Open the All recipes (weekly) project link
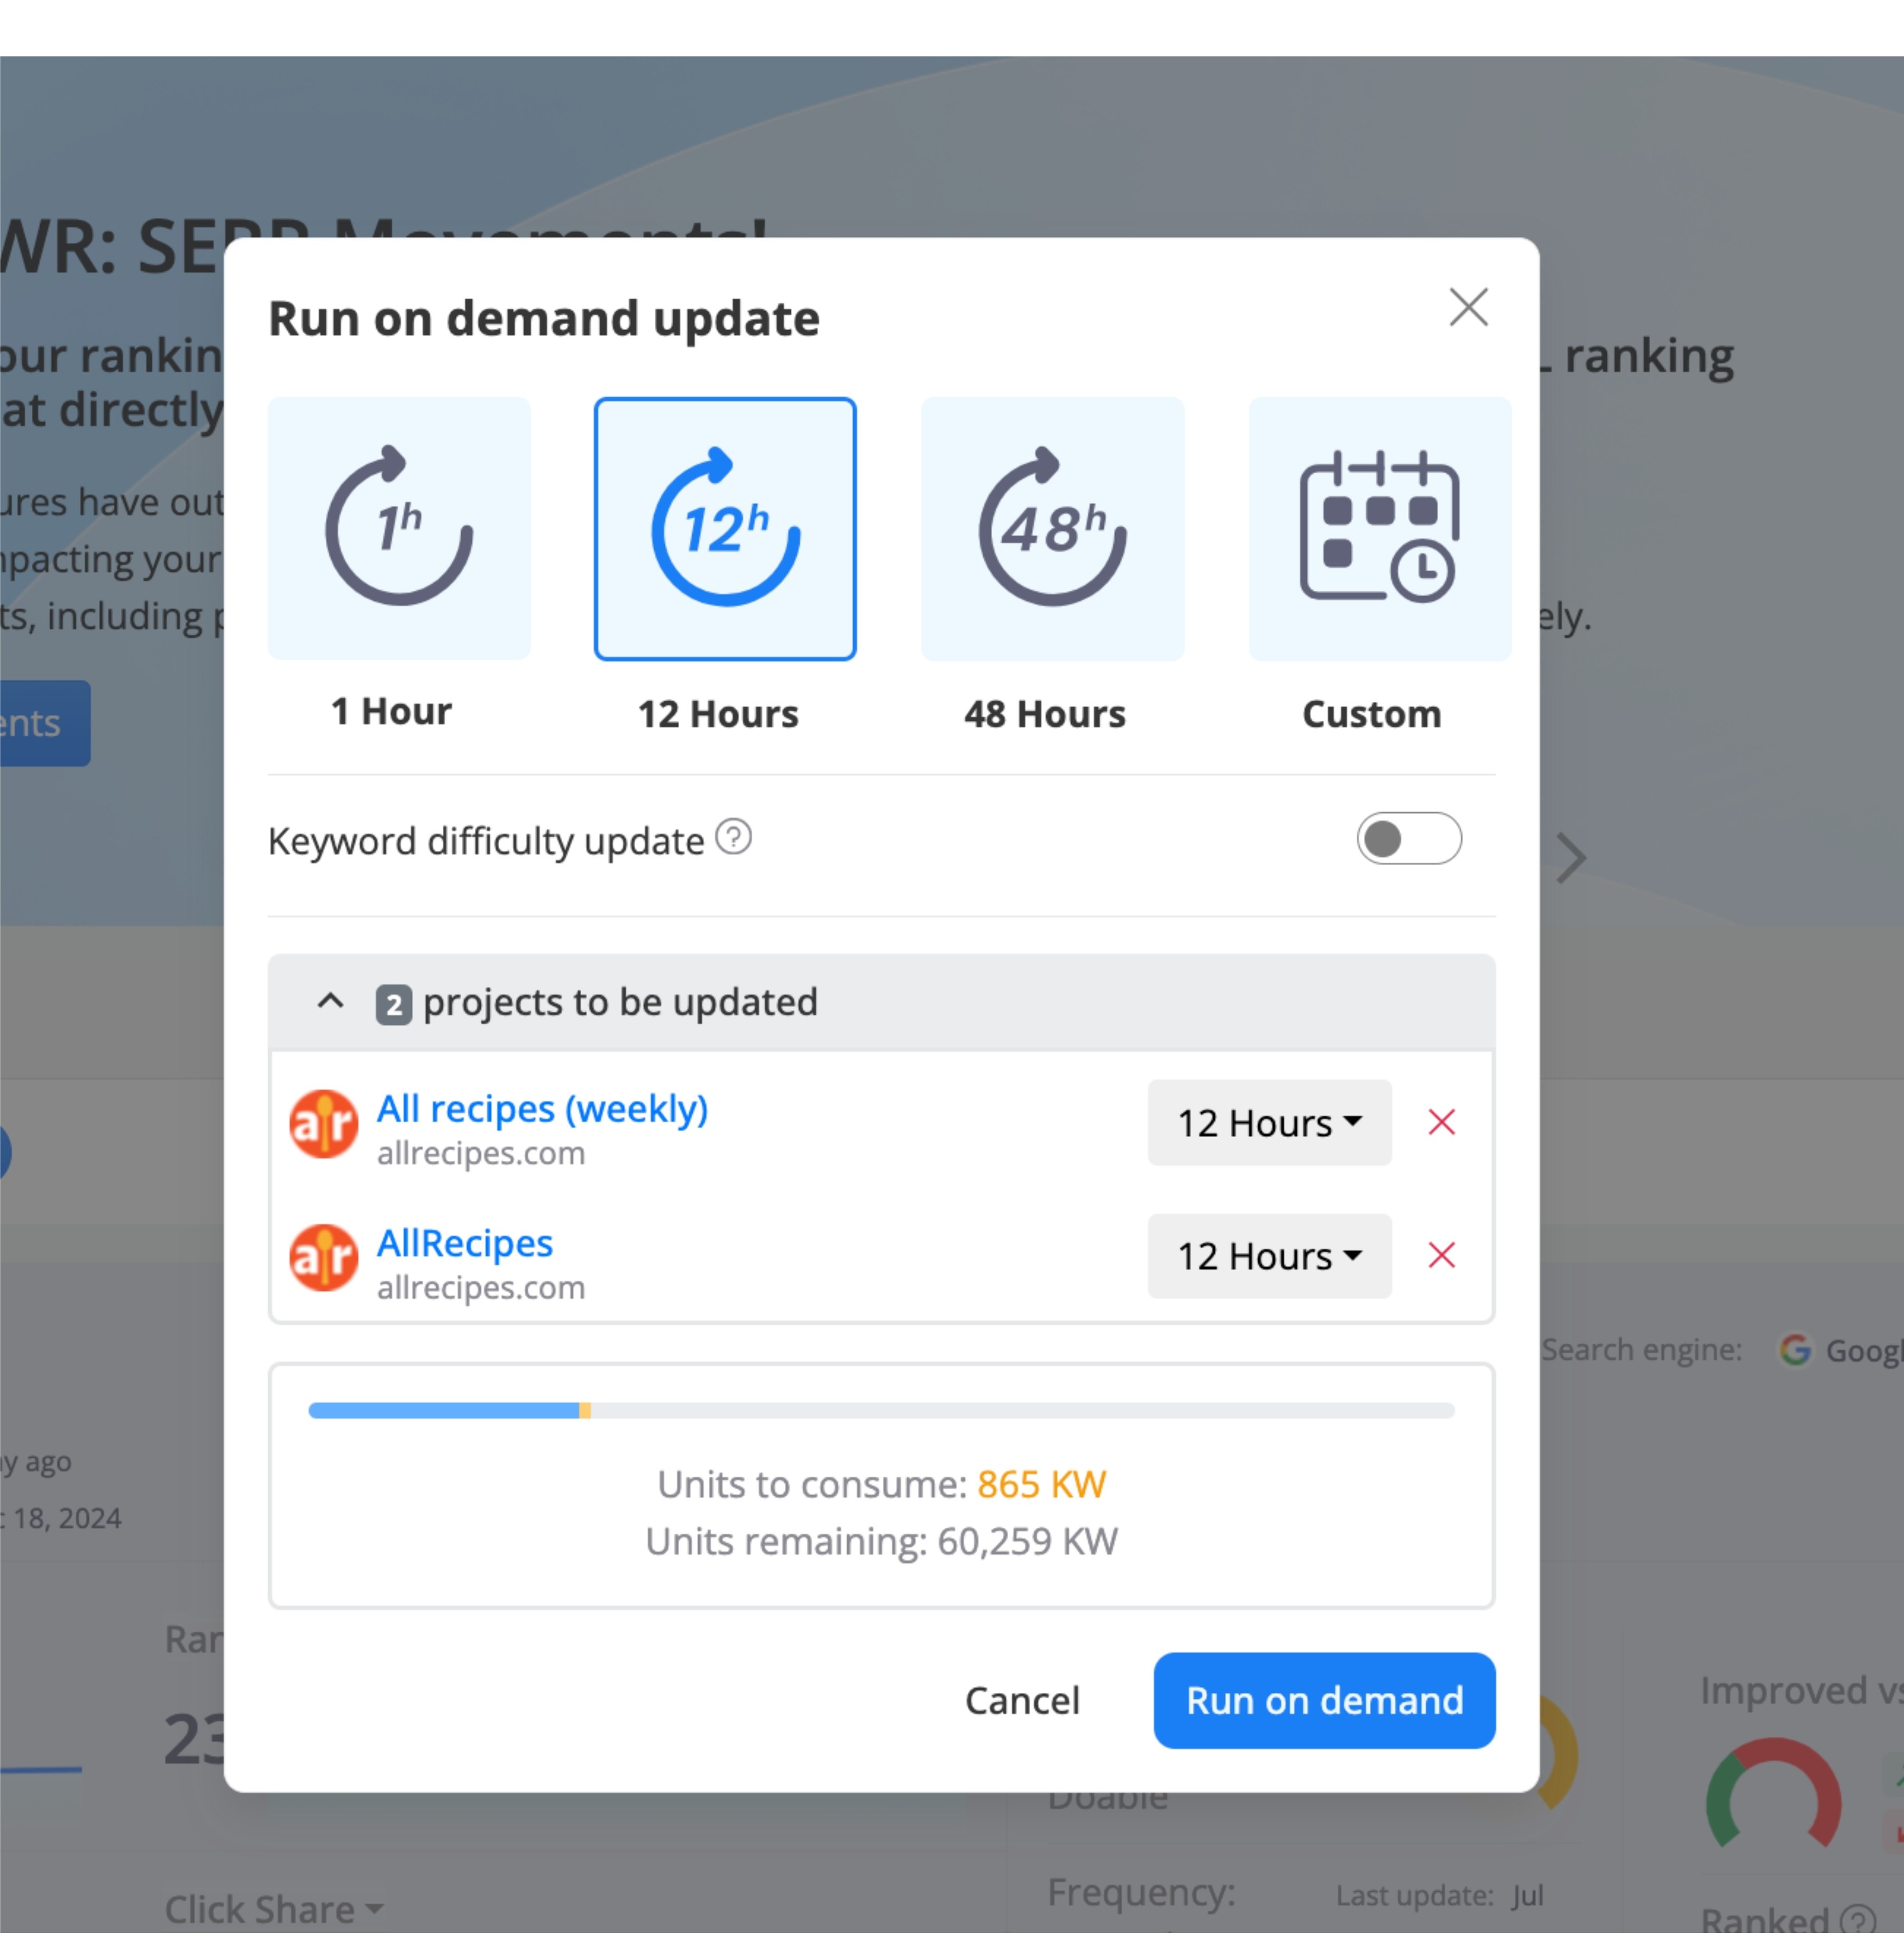The width and height of the screenshot is (1904, 1942). 542,1108
